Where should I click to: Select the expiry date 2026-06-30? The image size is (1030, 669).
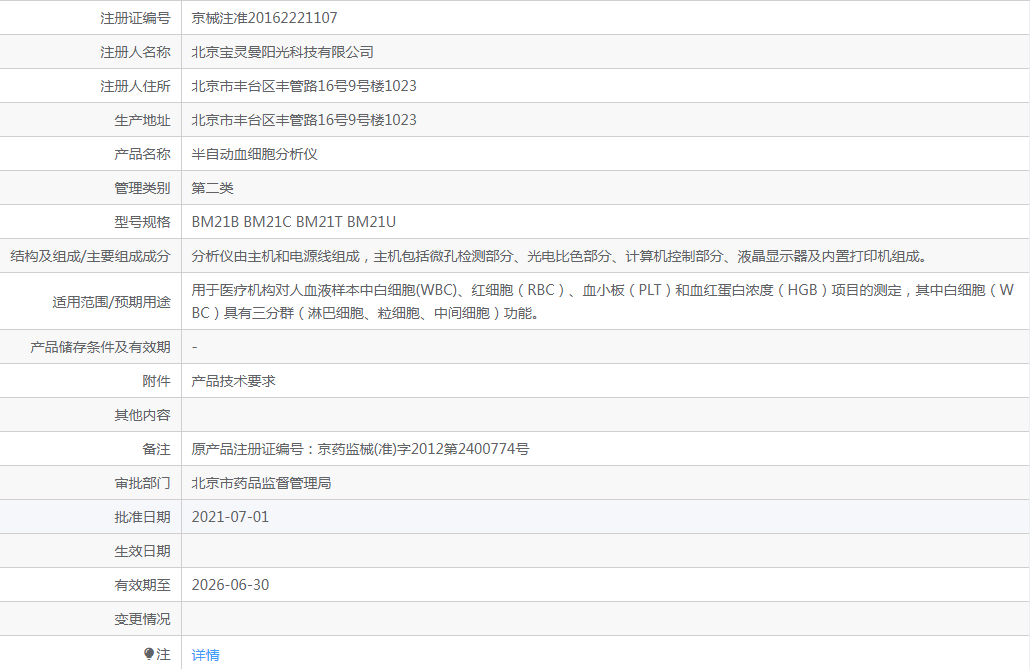coord(230,585)
